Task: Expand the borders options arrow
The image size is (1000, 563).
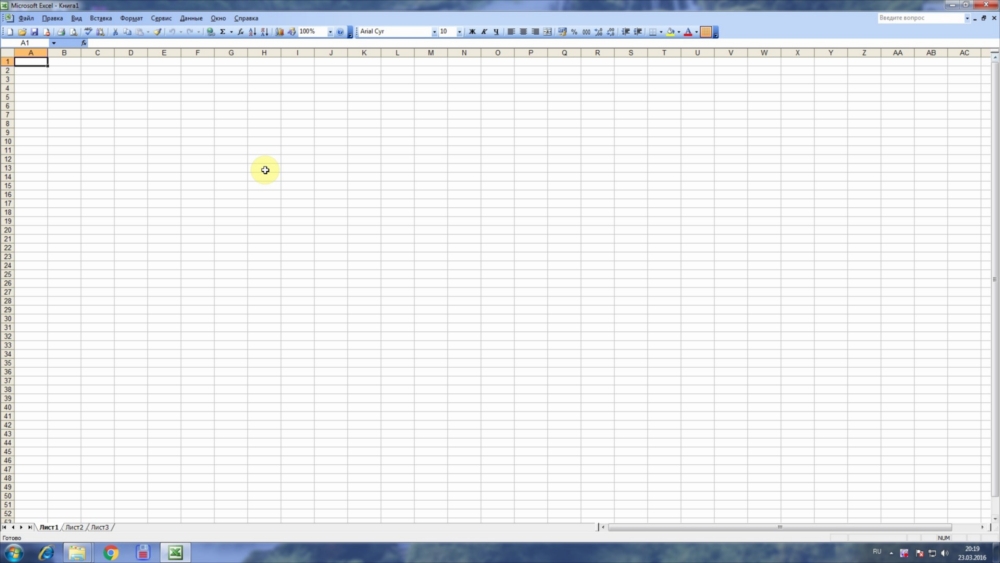Action: (x=661, y=32)
